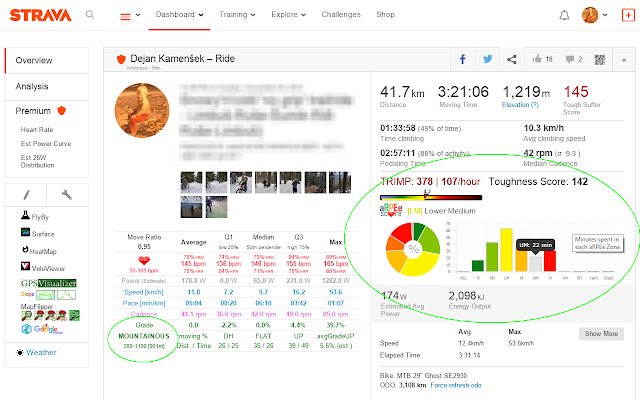Click the Strava logo
Viewport: 640px width, 400px height.
point(40,15)
